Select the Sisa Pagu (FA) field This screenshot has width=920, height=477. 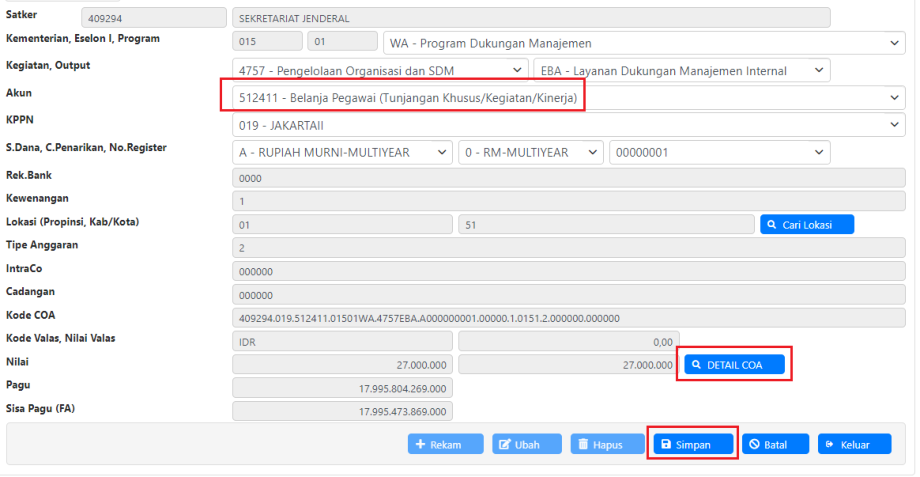coord(342,411)
